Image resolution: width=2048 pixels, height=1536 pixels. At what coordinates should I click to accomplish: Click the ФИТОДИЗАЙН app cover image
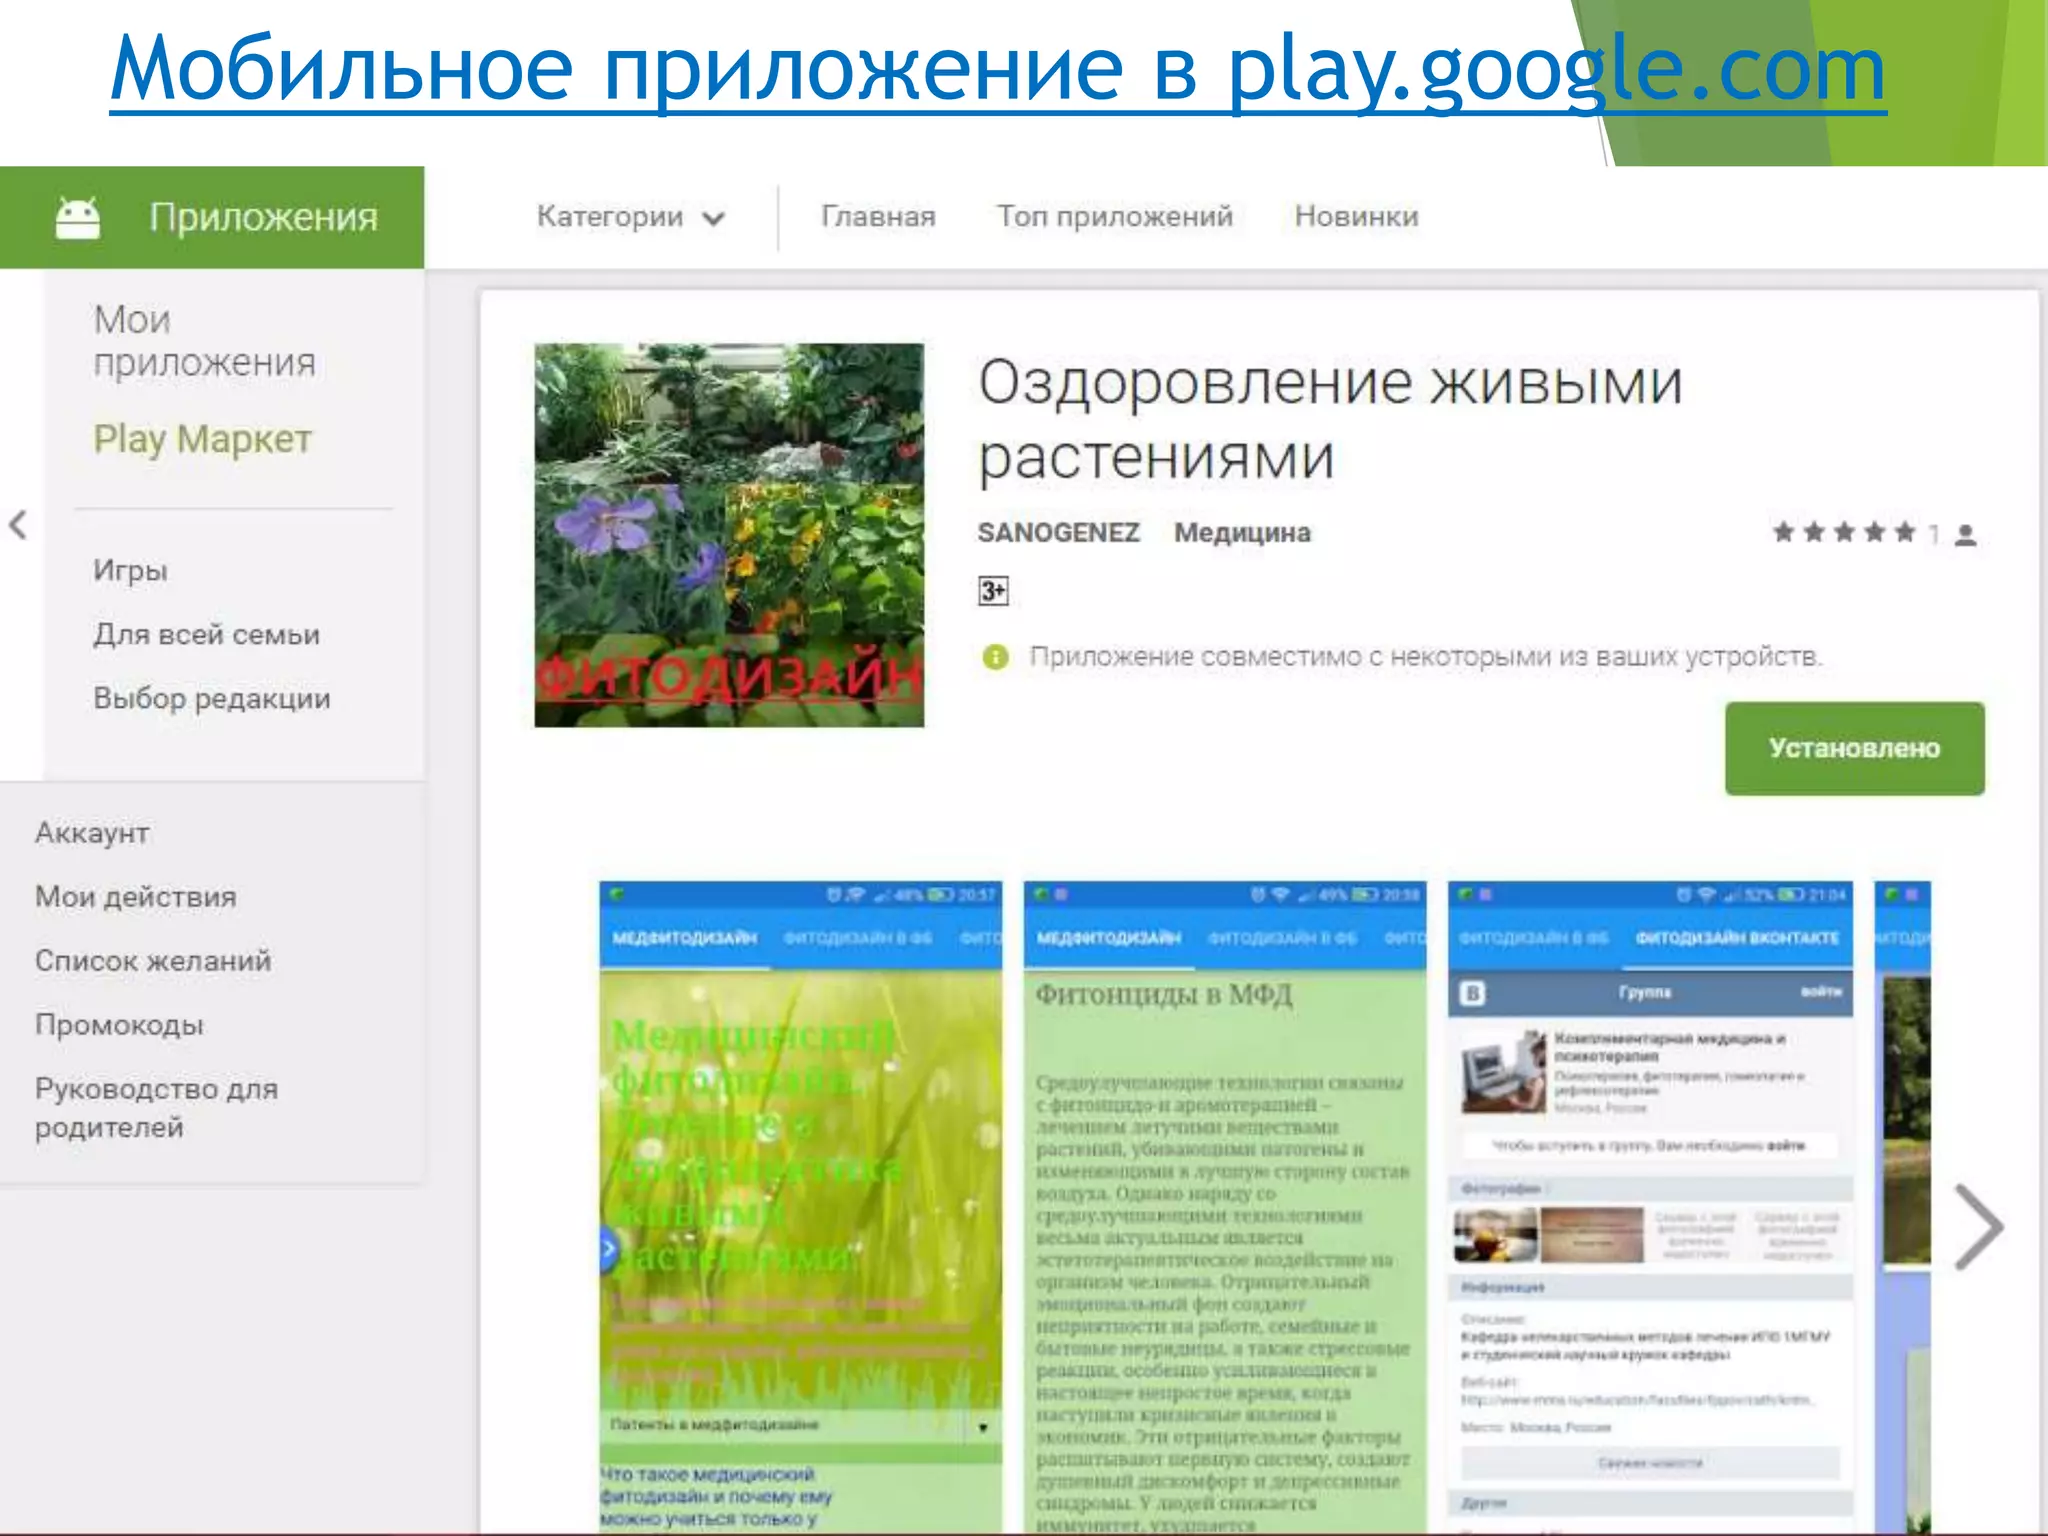(729, 535)
